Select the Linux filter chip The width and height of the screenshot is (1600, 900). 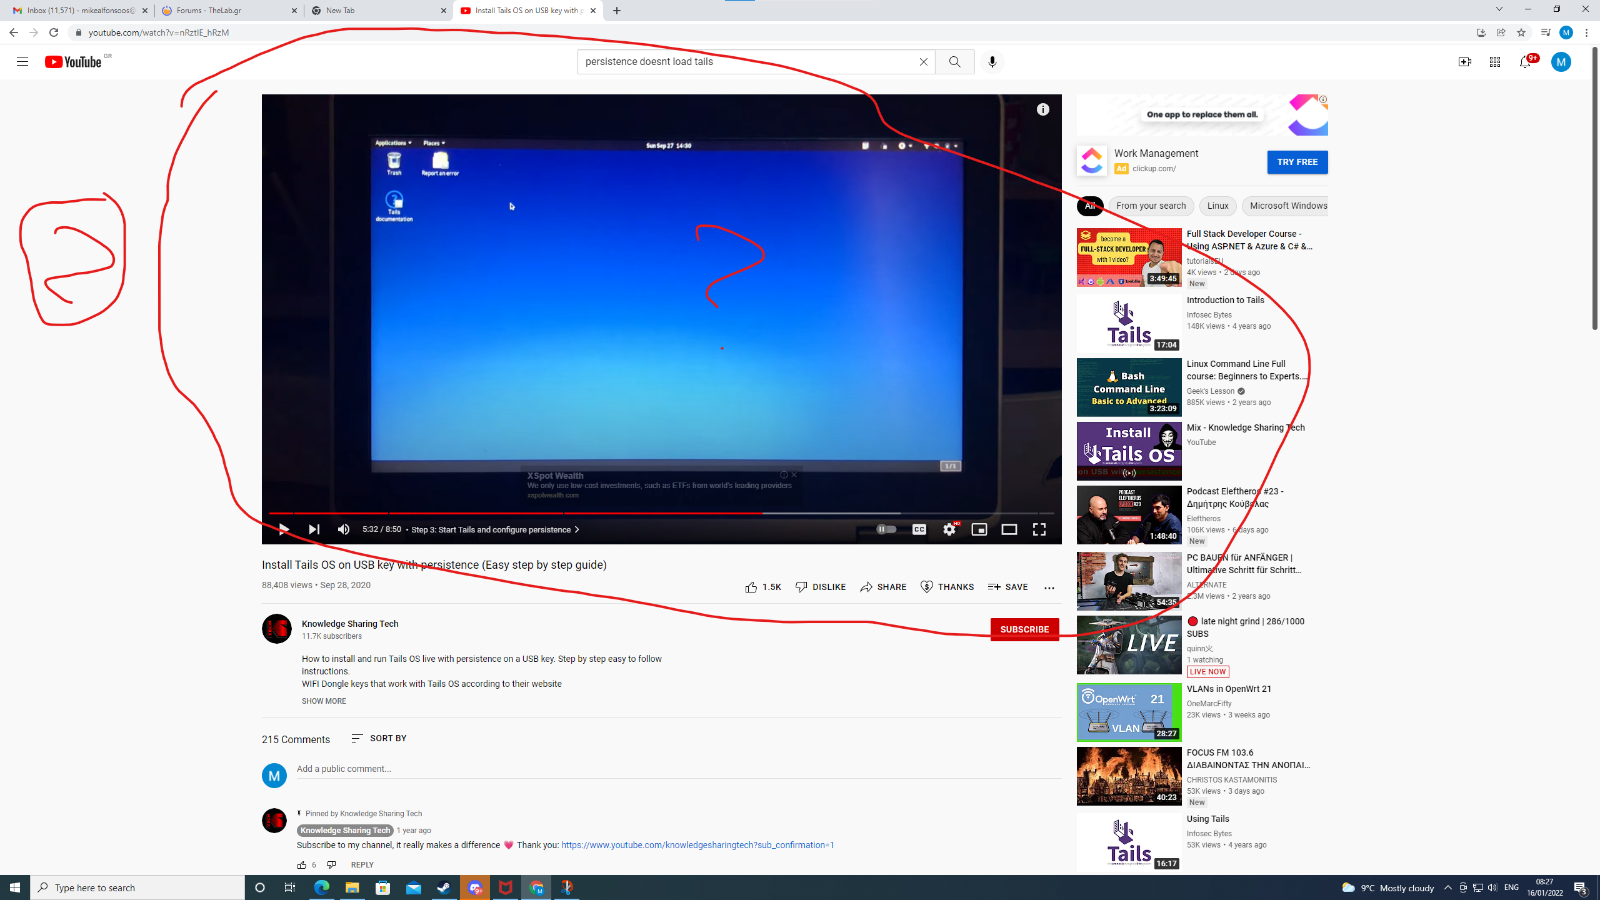(x=1218, y=206)
